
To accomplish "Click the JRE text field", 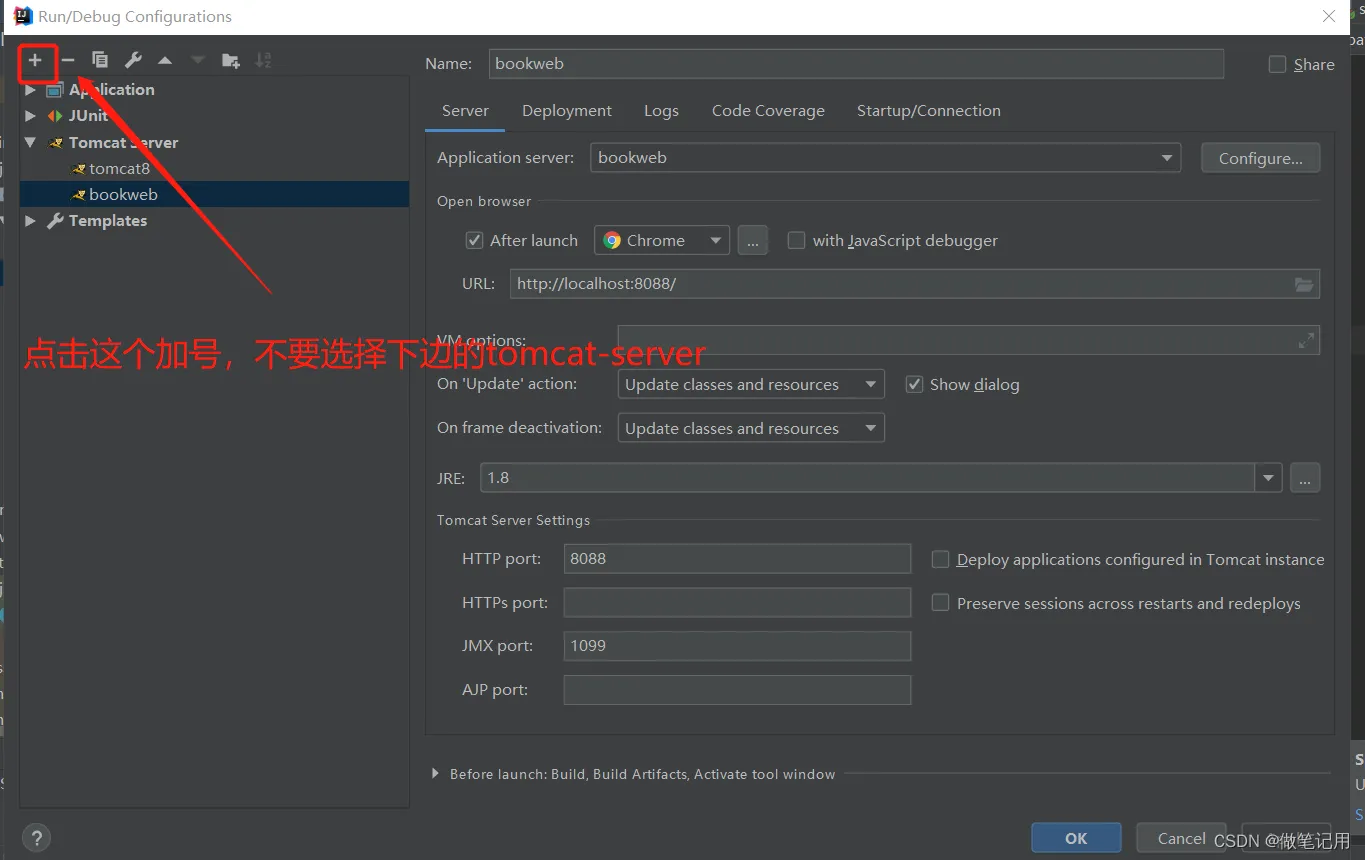I will pyautogui.click(x=868, y=478).
